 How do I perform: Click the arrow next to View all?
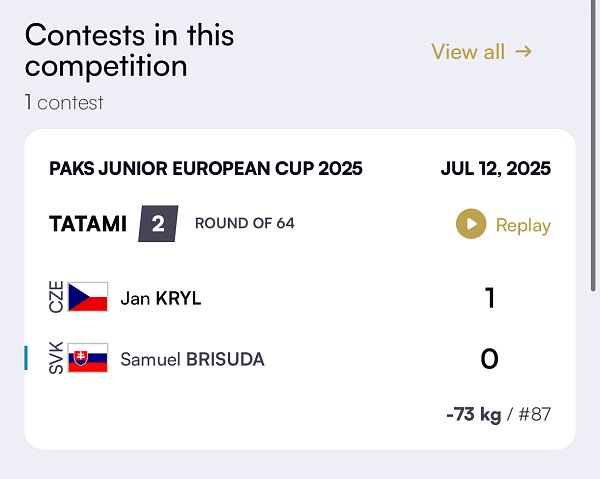(x=523, y=51)
